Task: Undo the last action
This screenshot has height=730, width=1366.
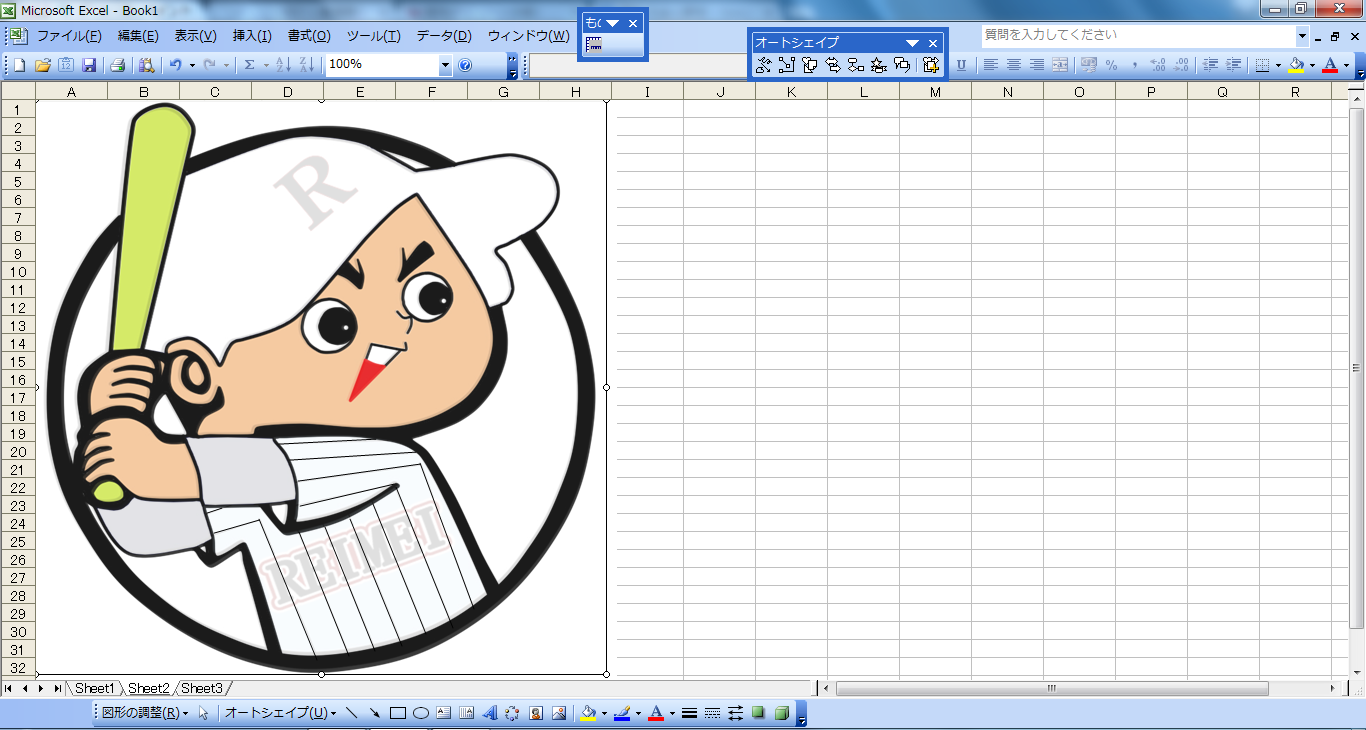Action: (x=175, y=65)
